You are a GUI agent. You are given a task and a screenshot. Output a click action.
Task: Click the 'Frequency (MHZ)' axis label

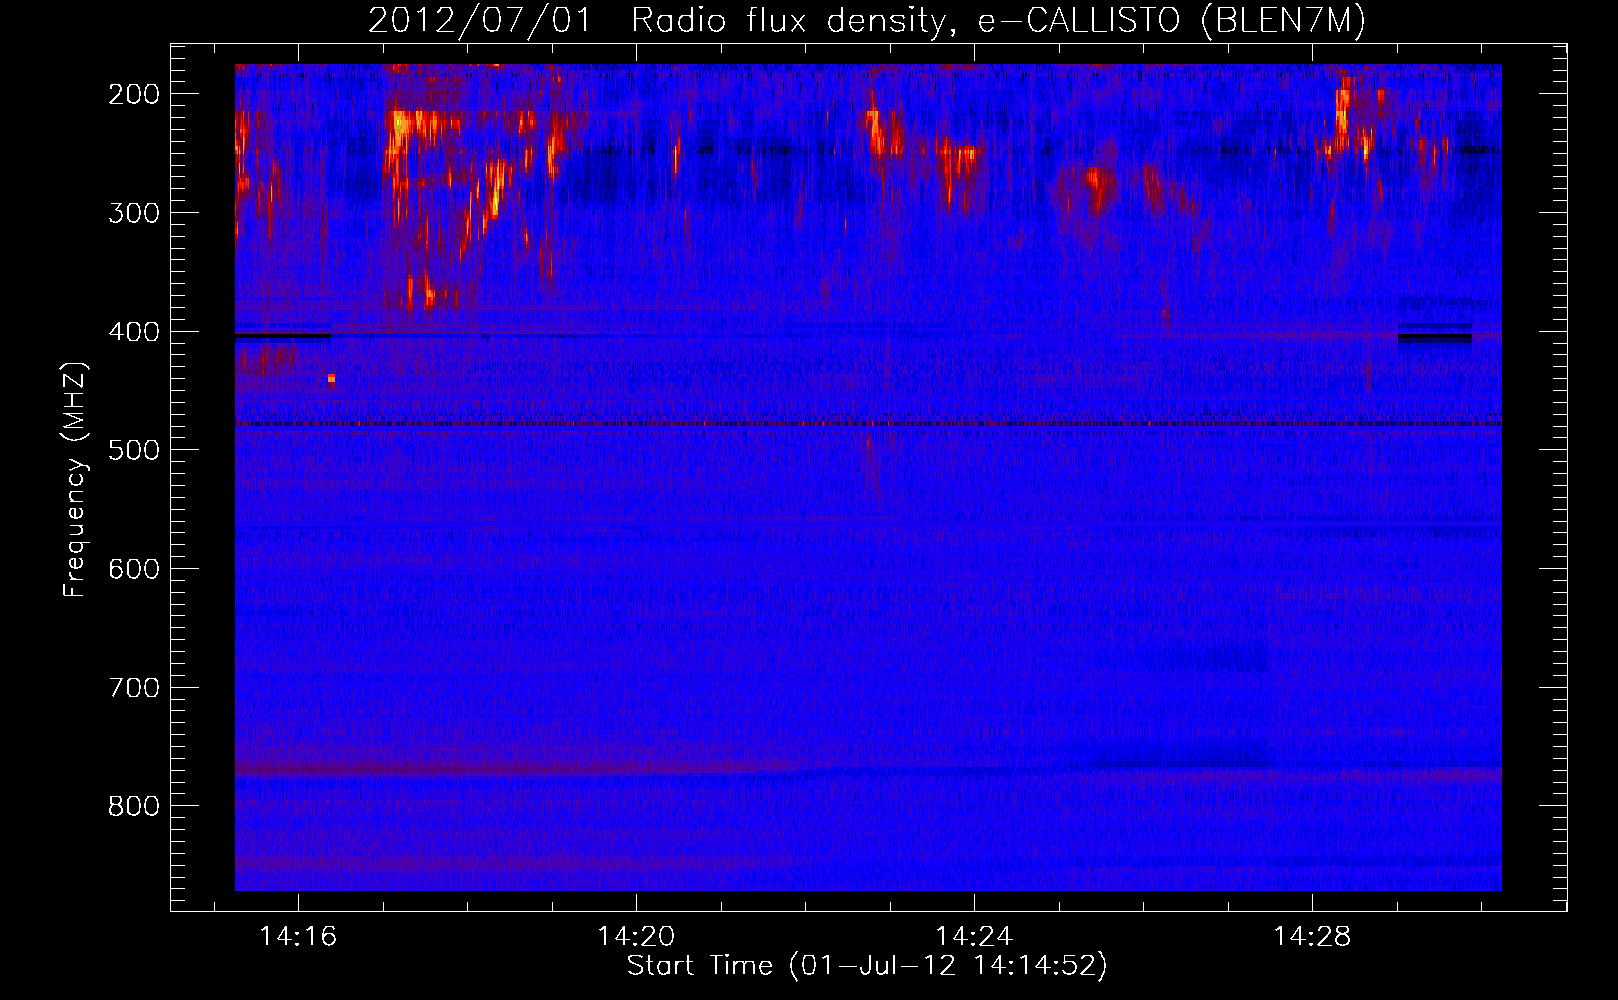pyautogui.click(x=75, y=479)
